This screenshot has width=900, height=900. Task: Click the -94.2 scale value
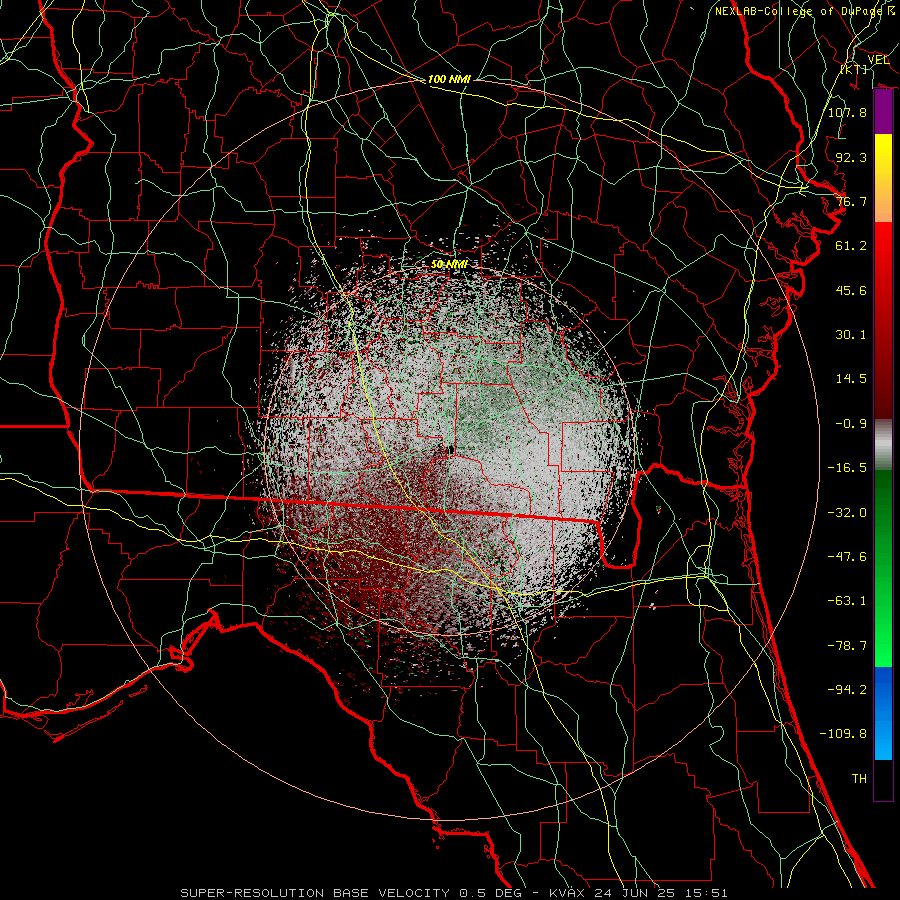click(x=847, y=690)
